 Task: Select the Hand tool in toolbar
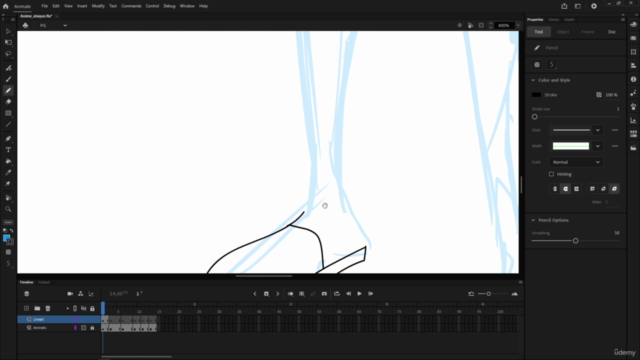pyautogui.click(x=8, y=198)
